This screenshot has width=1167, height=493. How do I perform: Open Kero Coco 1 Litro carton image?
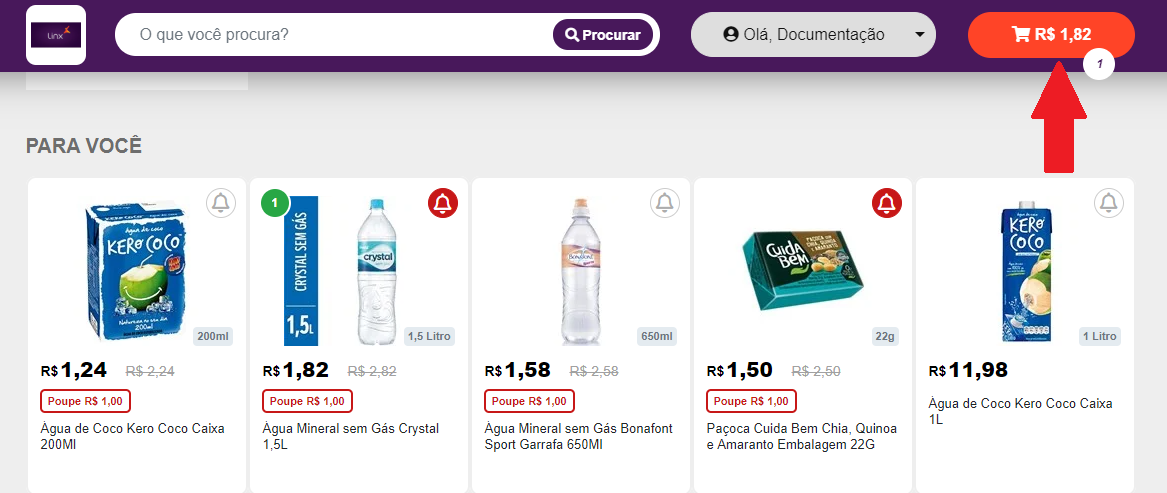pyautogui.click(x=1026, y=270)
